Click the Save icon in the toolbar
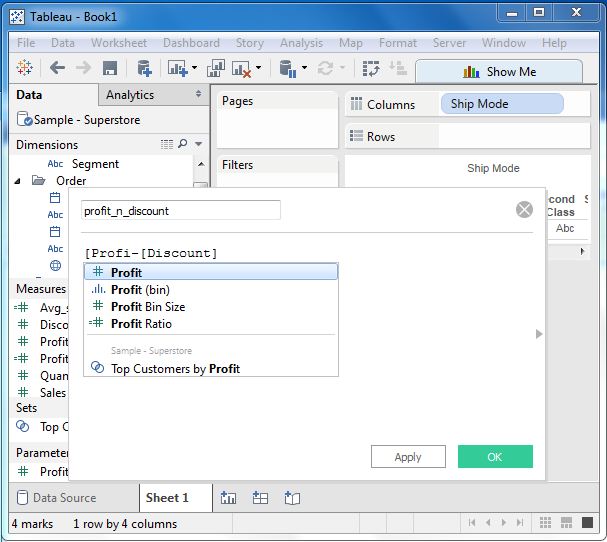The width and height of the screenshot is (607, 542). click(110, 68)
